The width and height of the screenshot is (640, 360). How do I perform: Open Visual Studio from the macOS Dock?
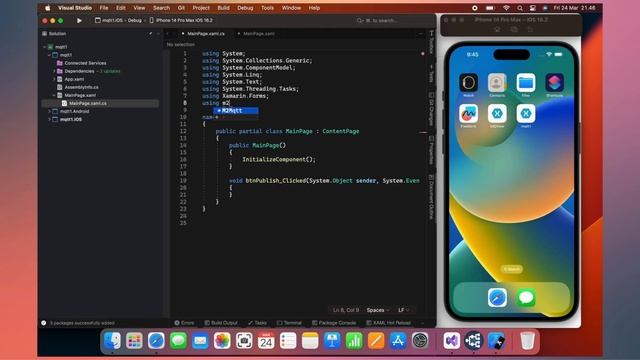(x=451, y=340)
